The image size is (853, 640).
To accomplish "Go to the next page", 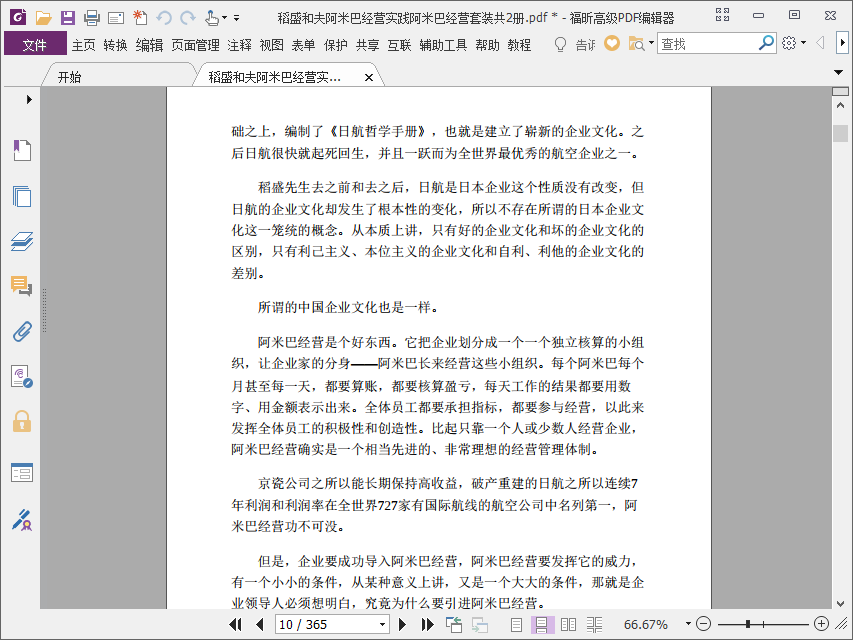I will (403, 624).
